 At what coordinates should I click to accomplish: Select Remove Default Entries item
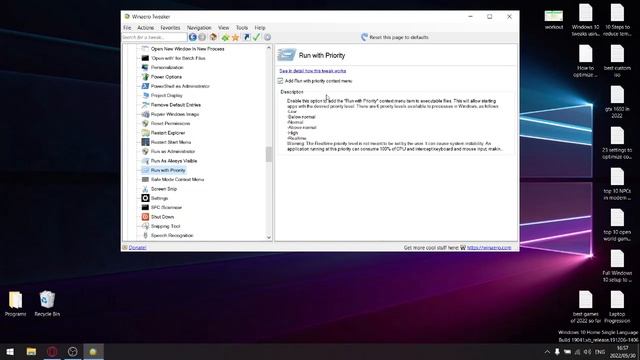[x=176, y=105]
